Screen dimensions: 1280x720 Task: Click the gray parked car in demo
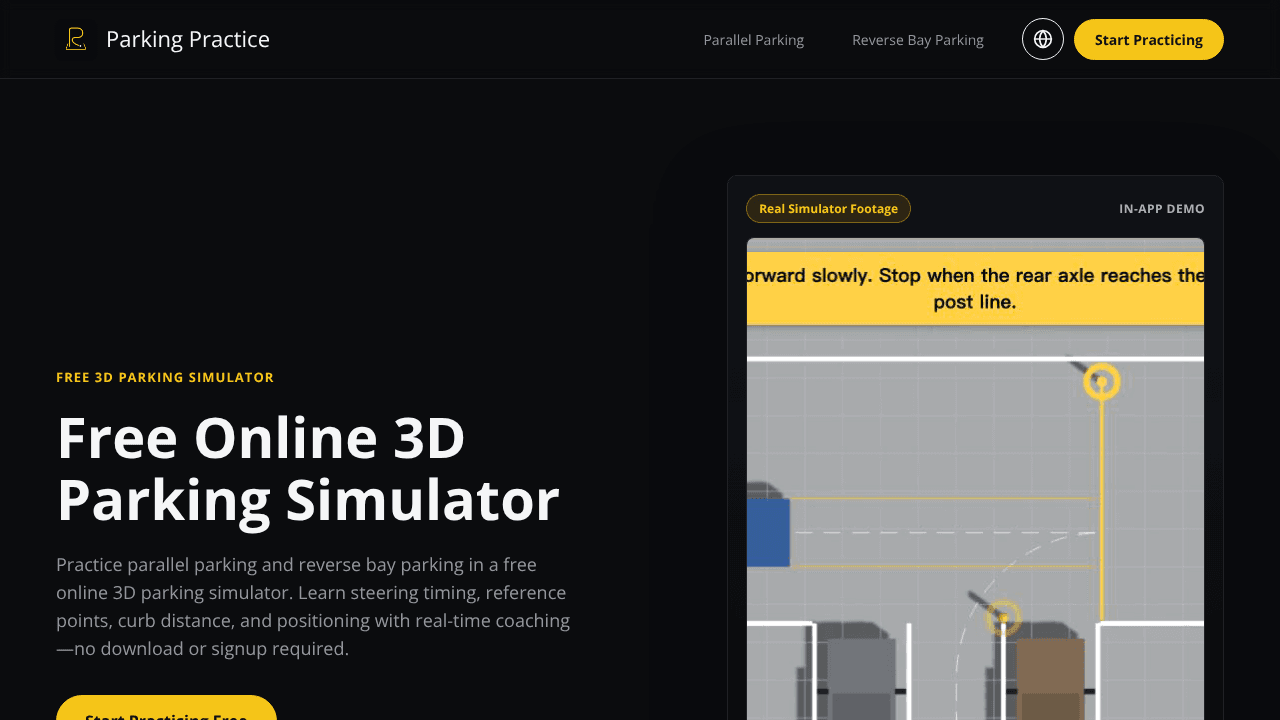861,680
